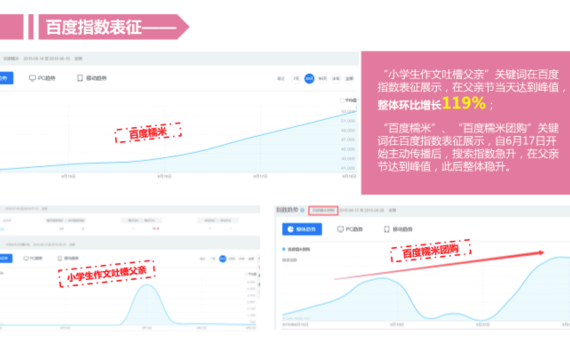Select 90天 range in 小学生作文吐槽父亲 chart

232,259
